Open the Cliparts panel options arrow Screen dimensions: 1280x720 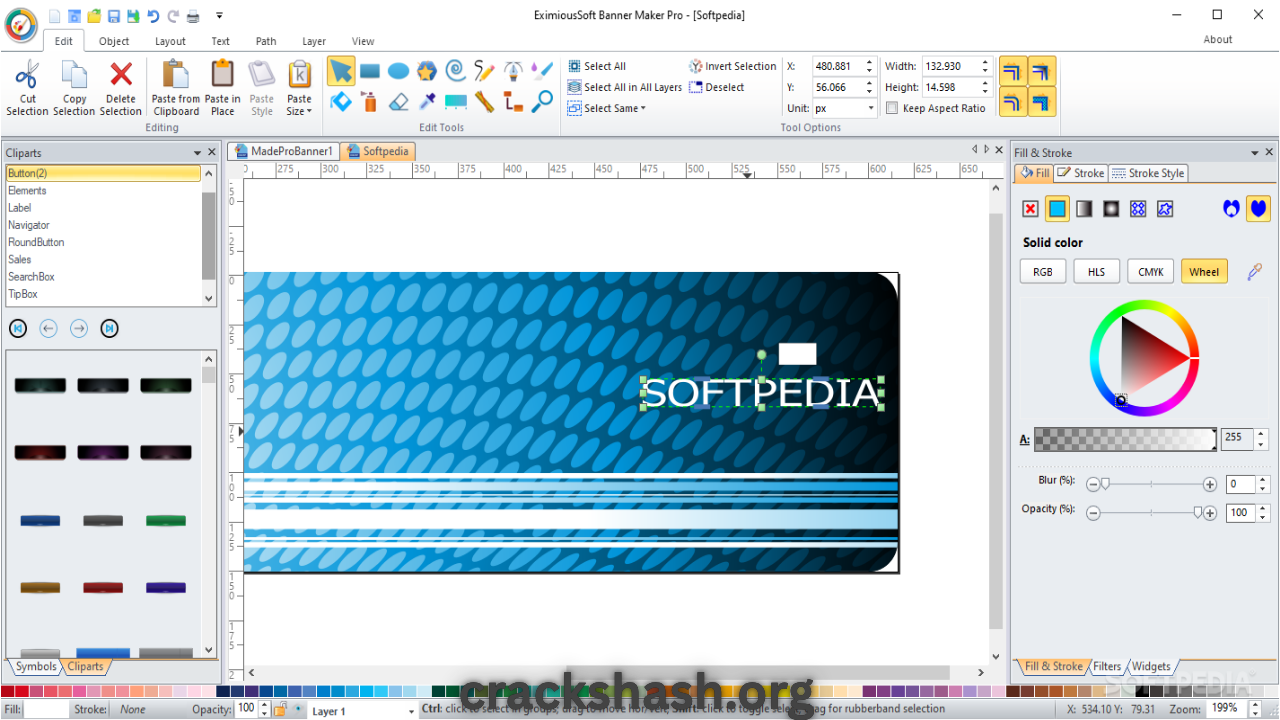click(x=198, y=152)
